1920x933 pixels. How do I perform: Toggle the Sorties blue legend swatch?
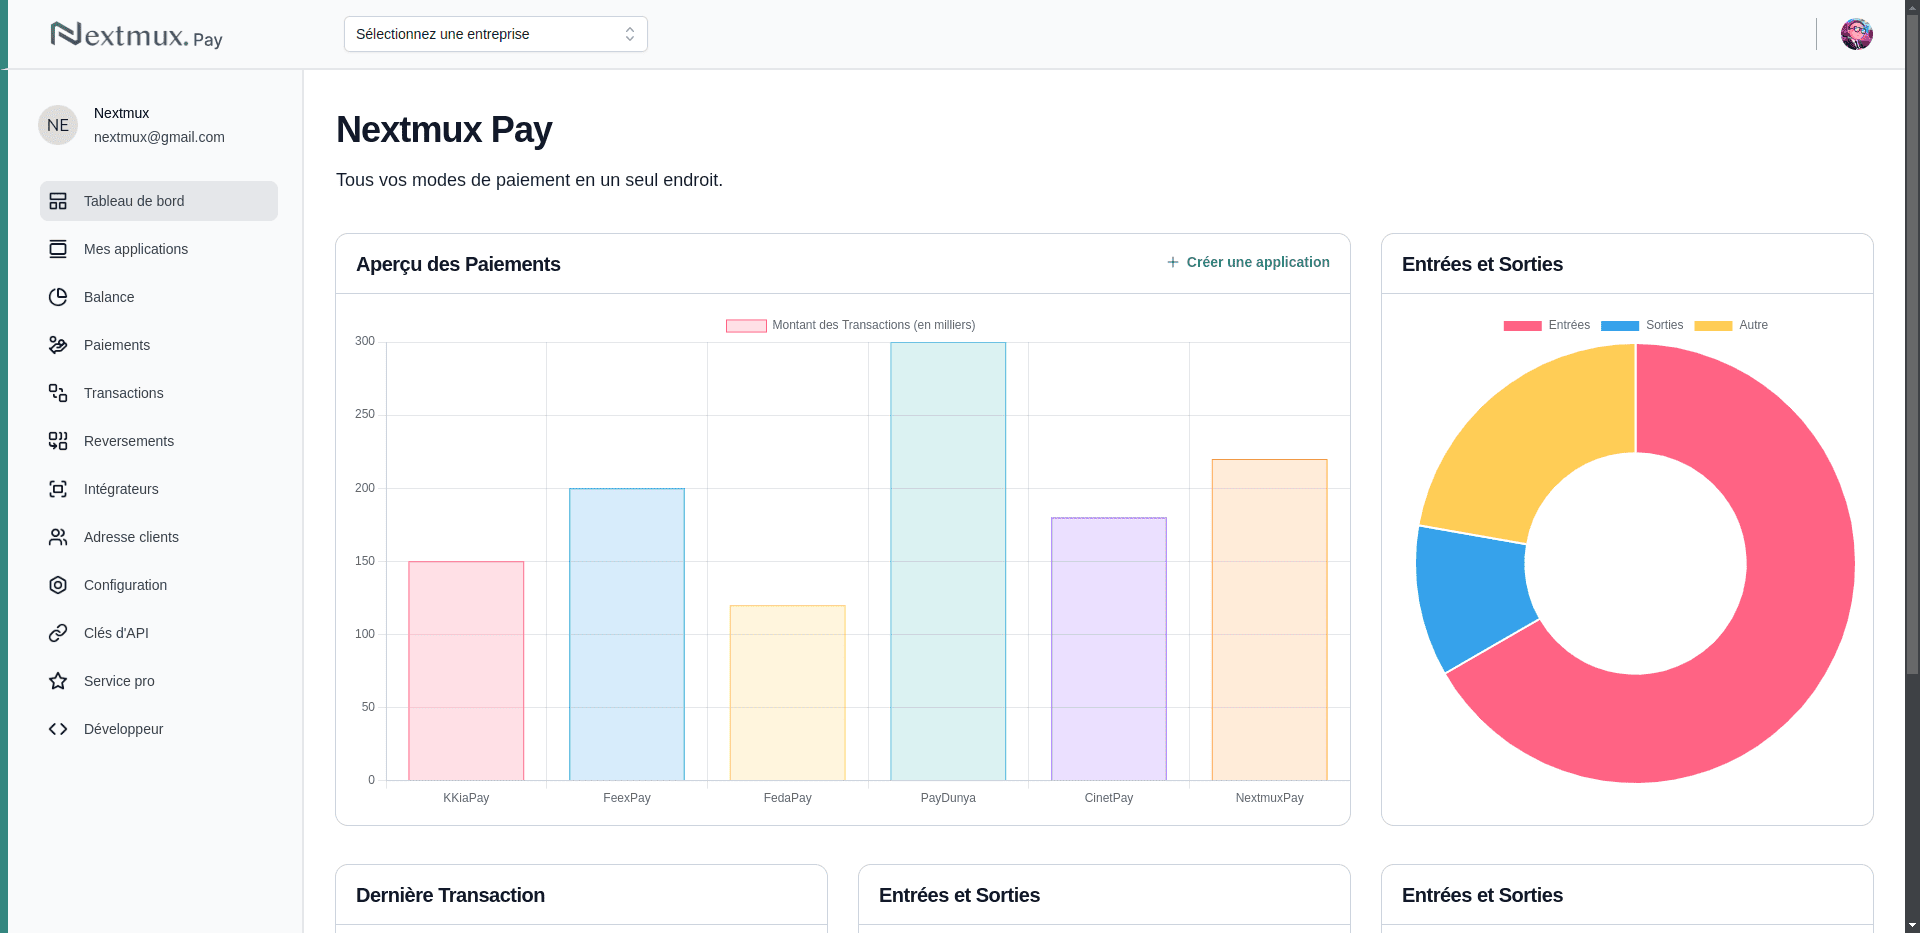[x=1620, y=325]
